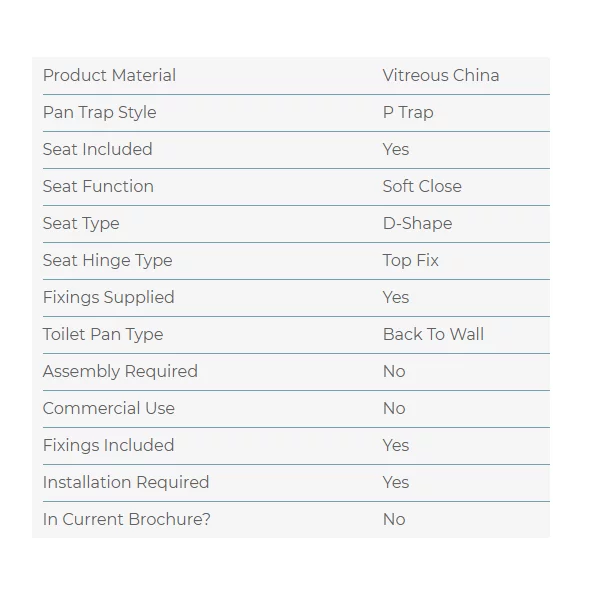Click the Toilet Pan Type label

[102, 335]
